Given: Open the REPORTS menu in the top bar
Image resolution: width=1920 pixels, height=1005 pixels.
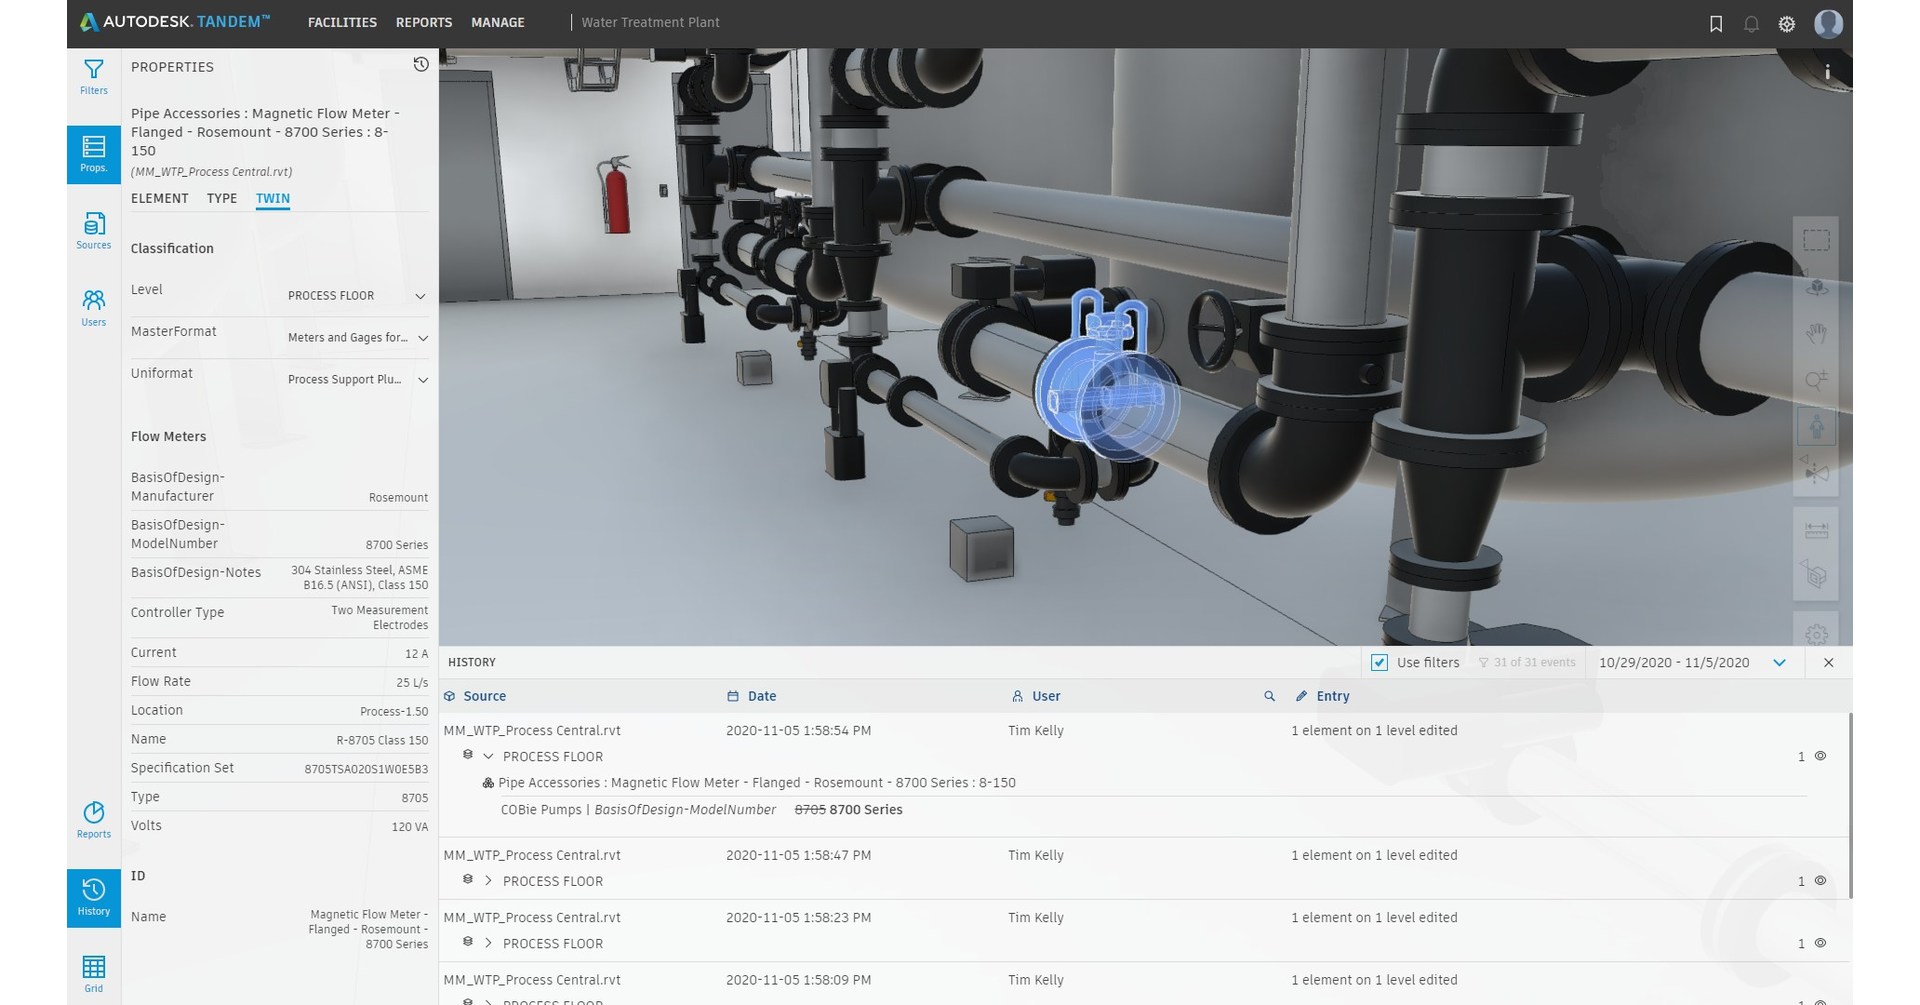Looking at the screenshot, I should [x=423, y=22].
